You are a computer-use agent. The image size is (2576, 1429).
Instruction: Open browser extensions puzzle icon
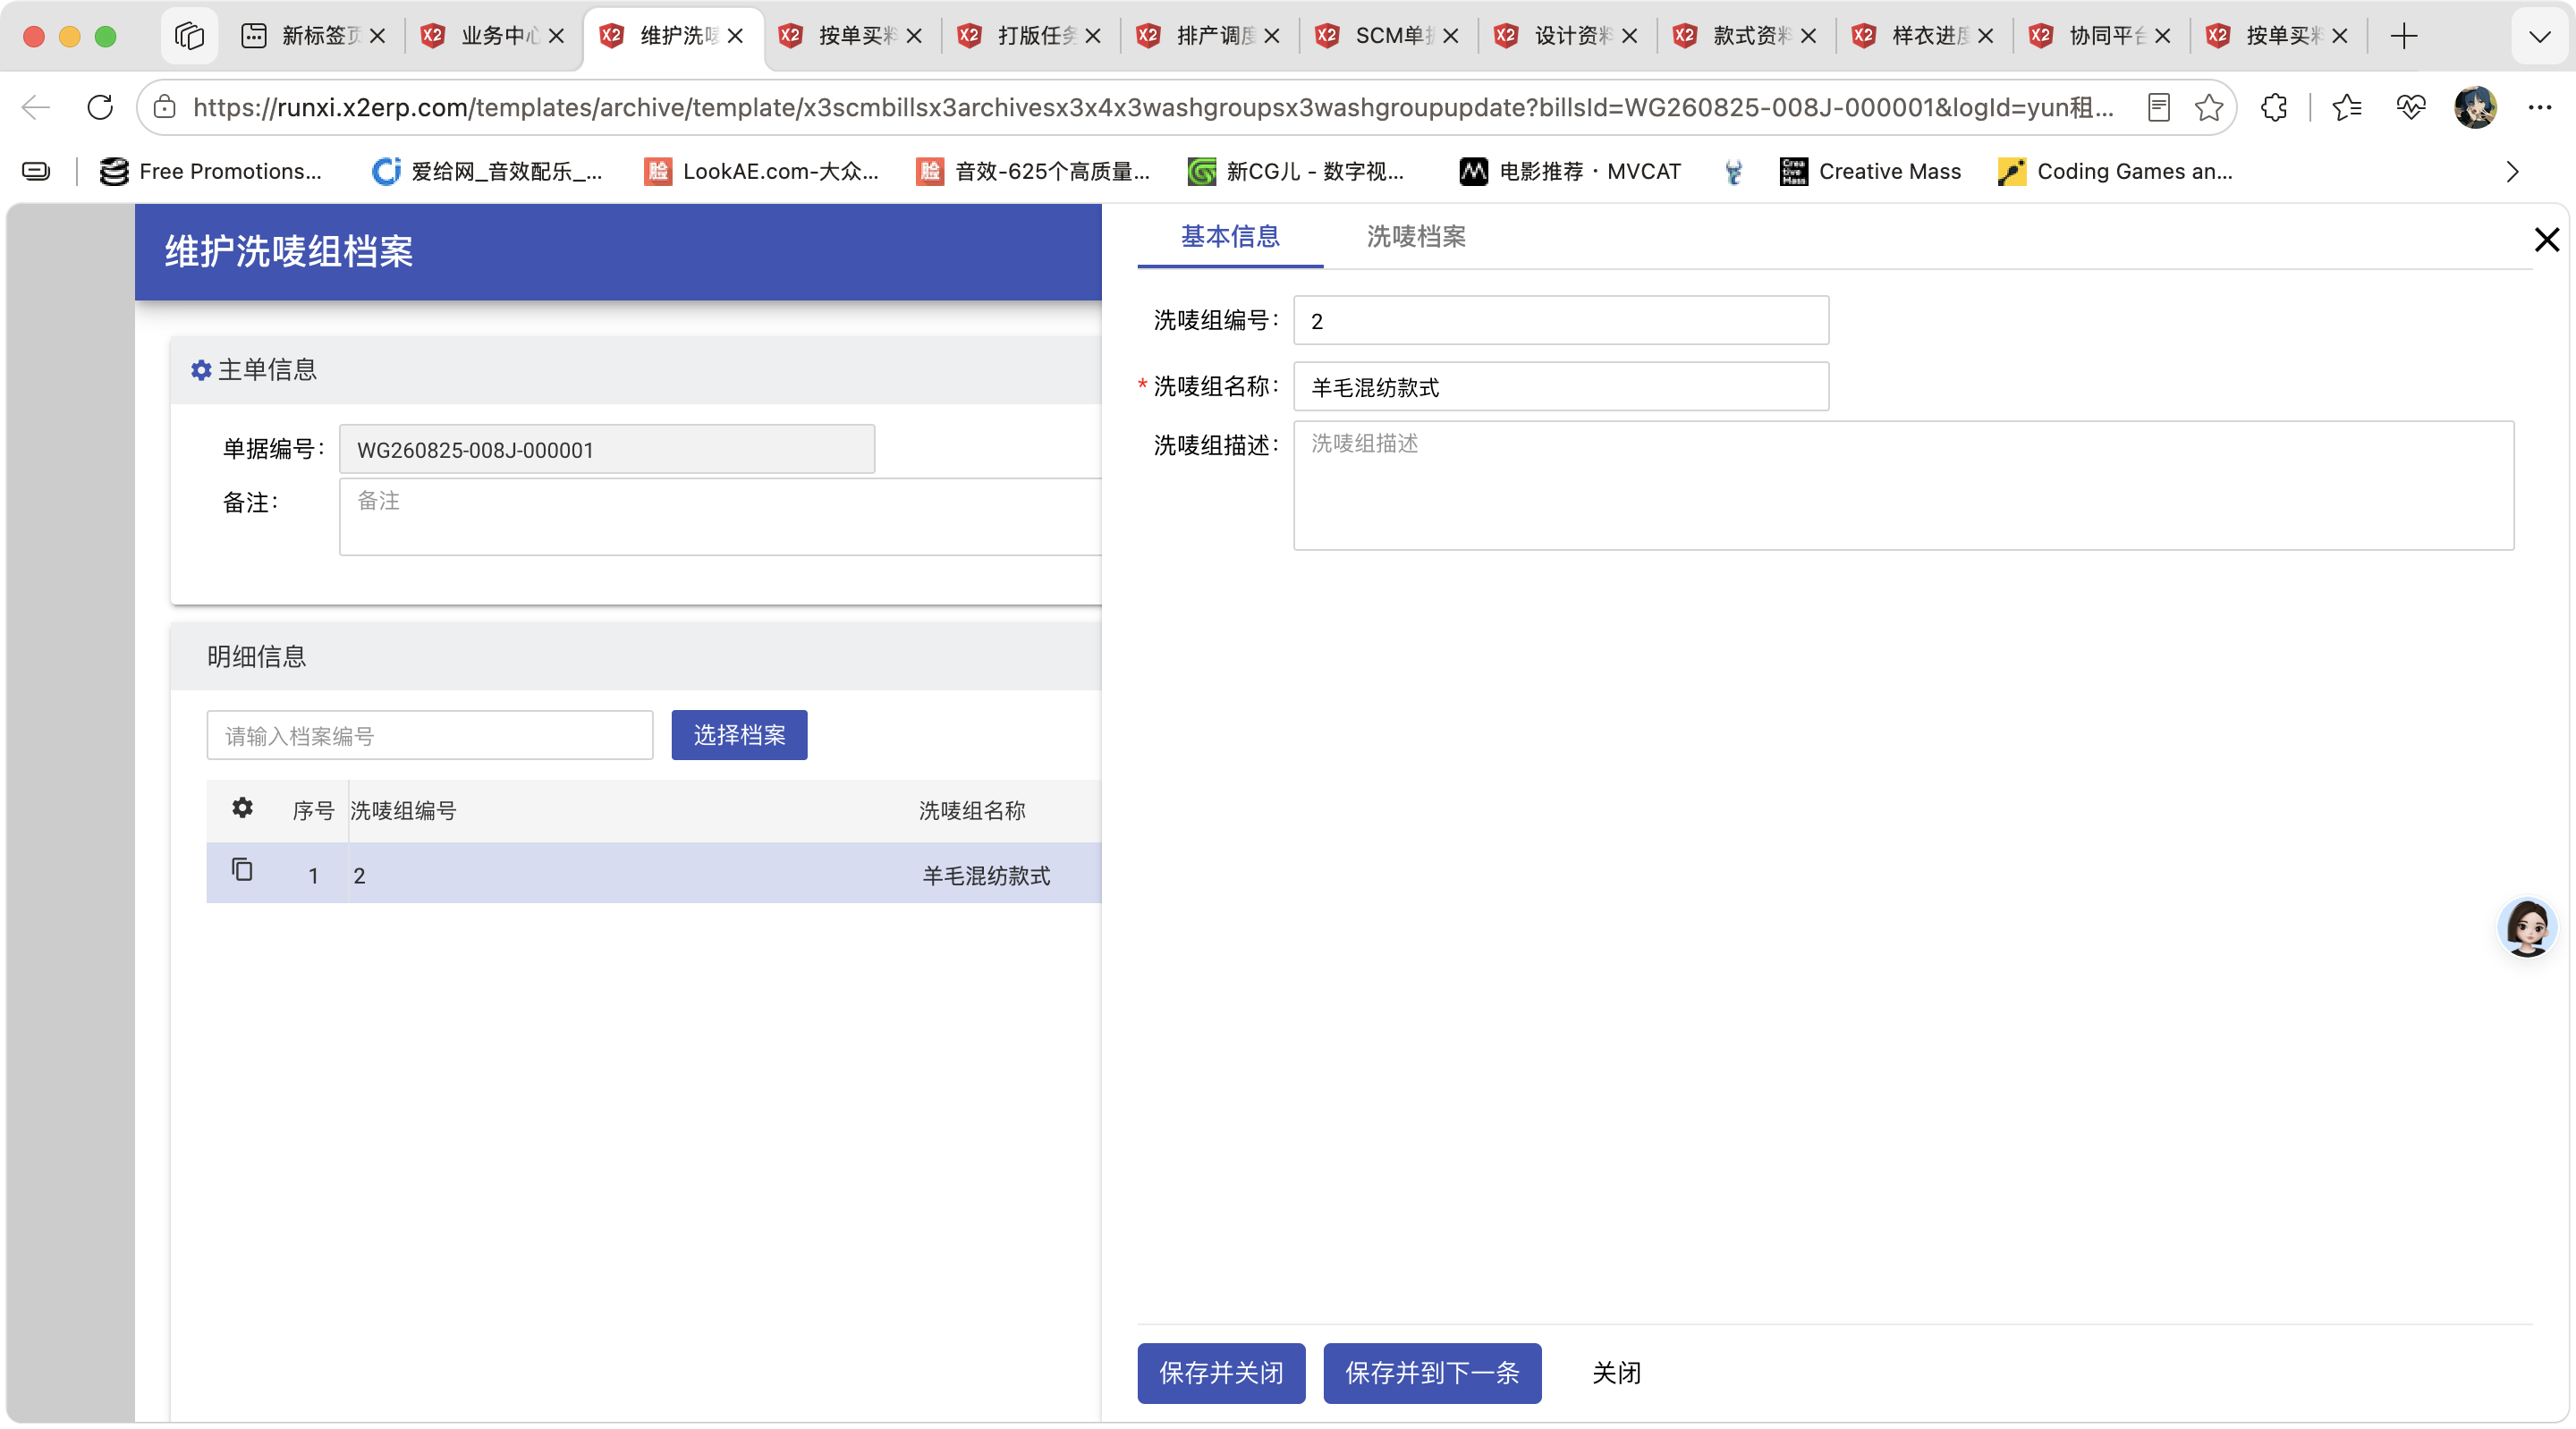coord(2274,107)
